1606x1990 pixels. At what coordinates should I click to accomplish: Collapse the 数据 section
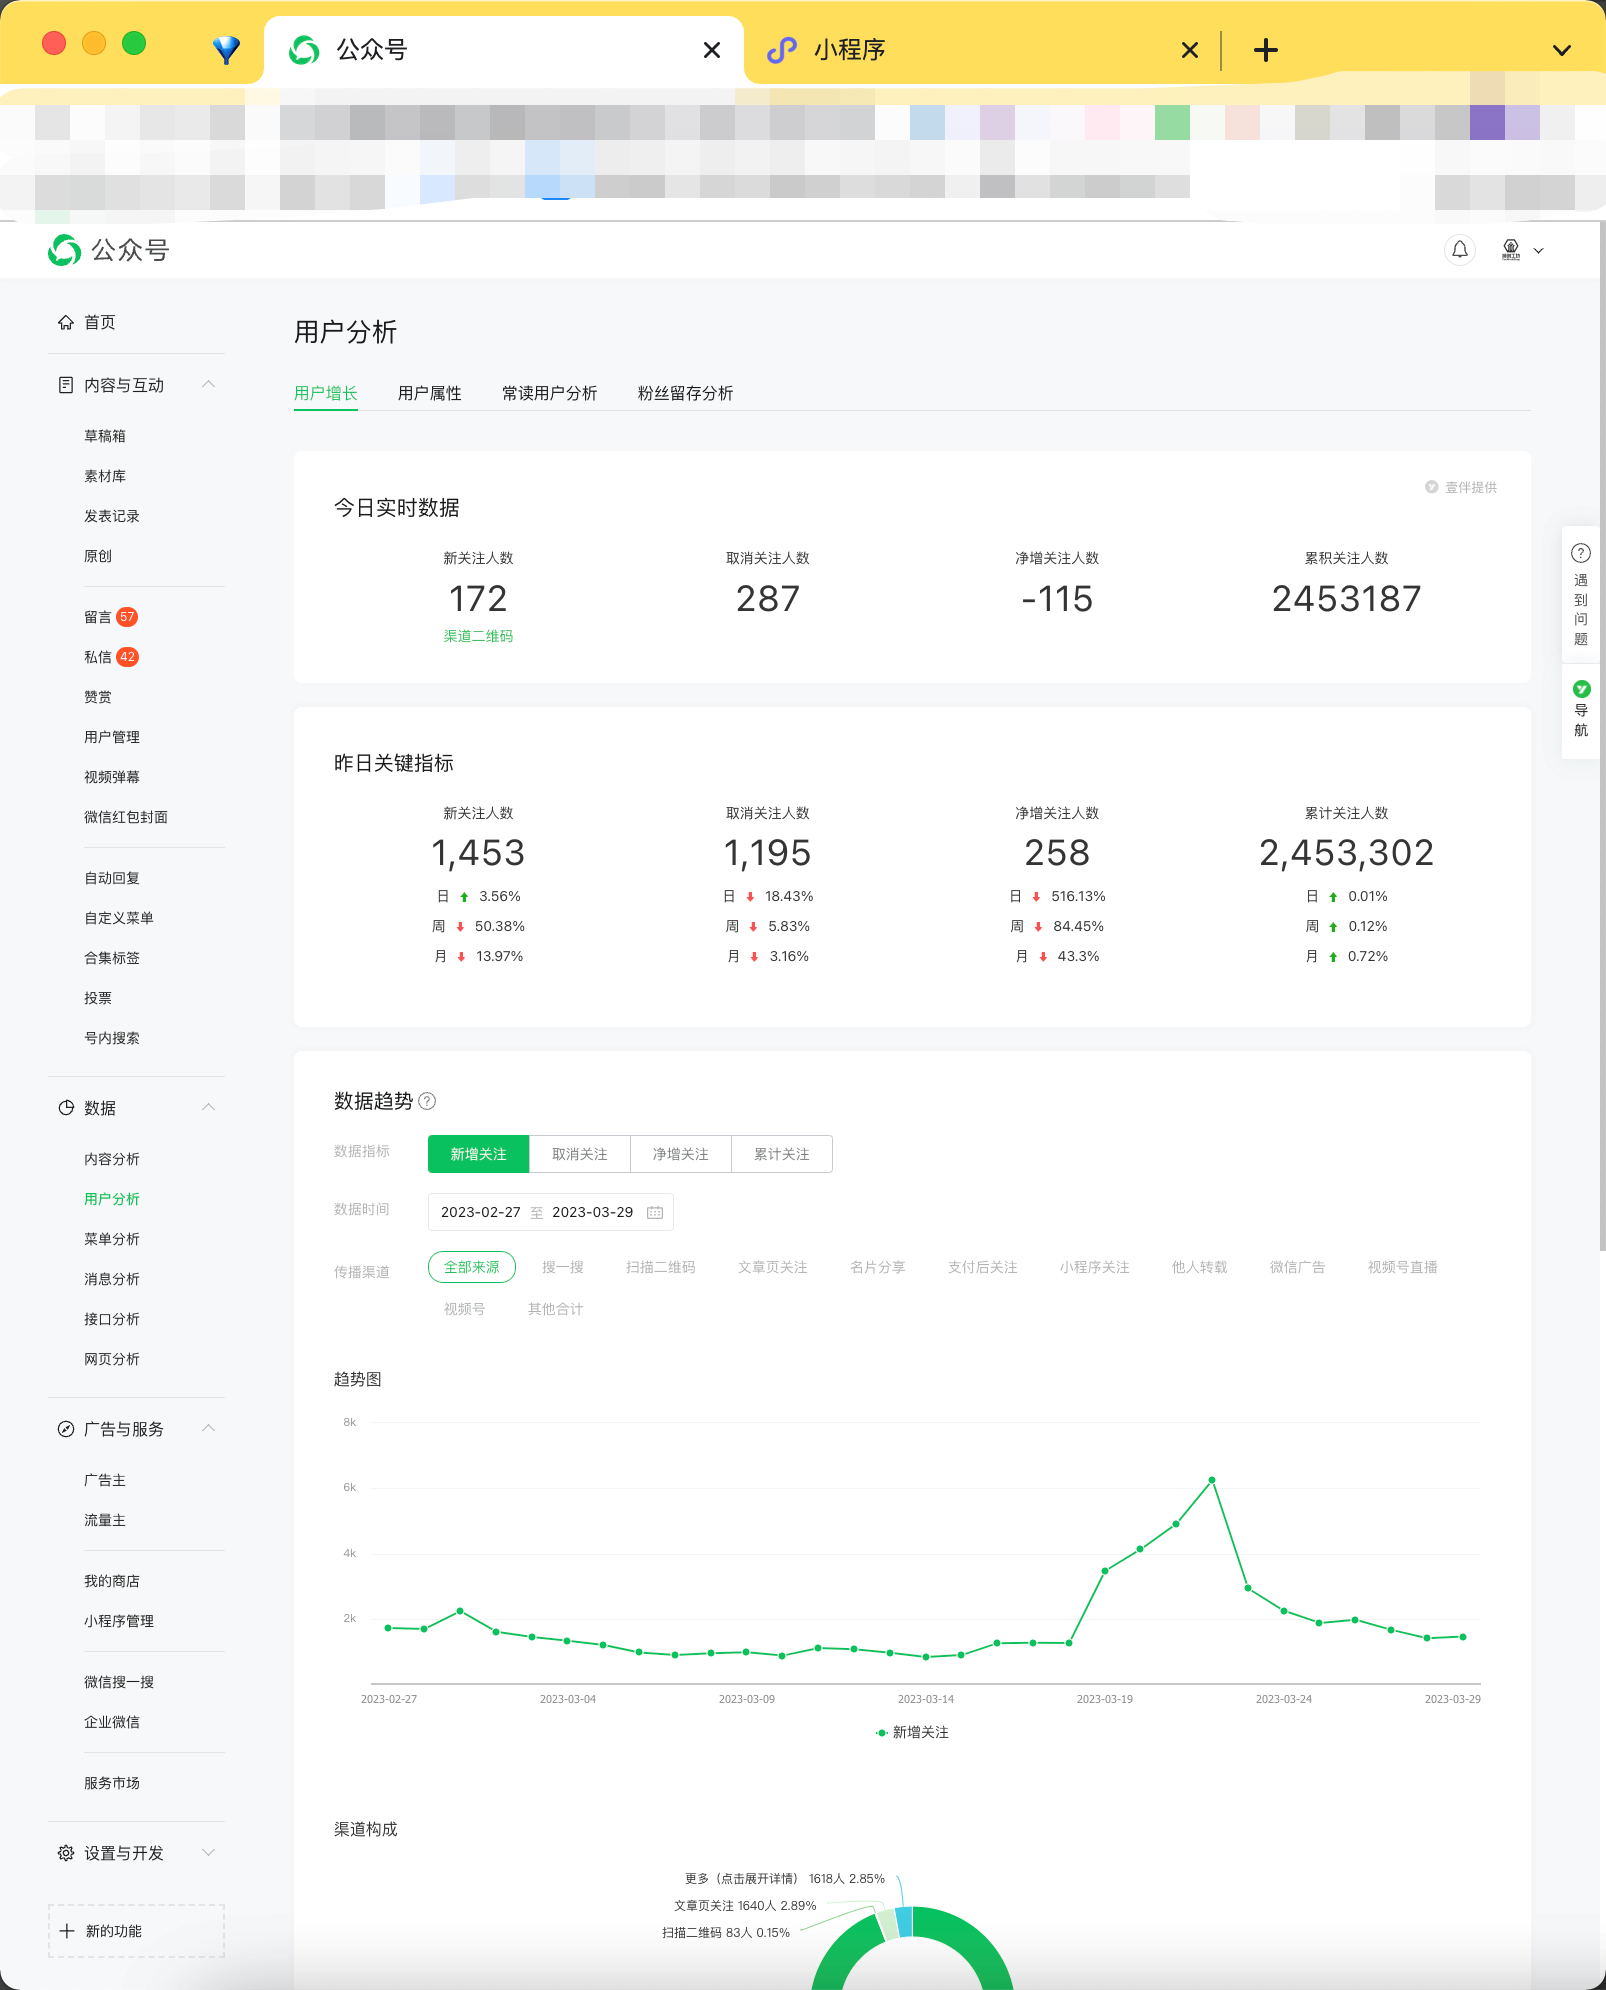(208, 1107)
